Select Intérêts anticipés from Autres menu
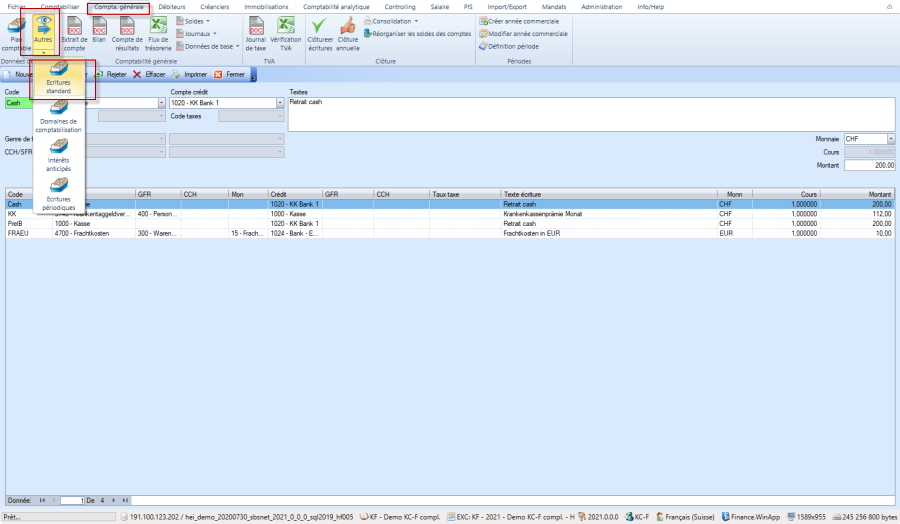Viewport: 900px width, 524px height. pos(58,157)
